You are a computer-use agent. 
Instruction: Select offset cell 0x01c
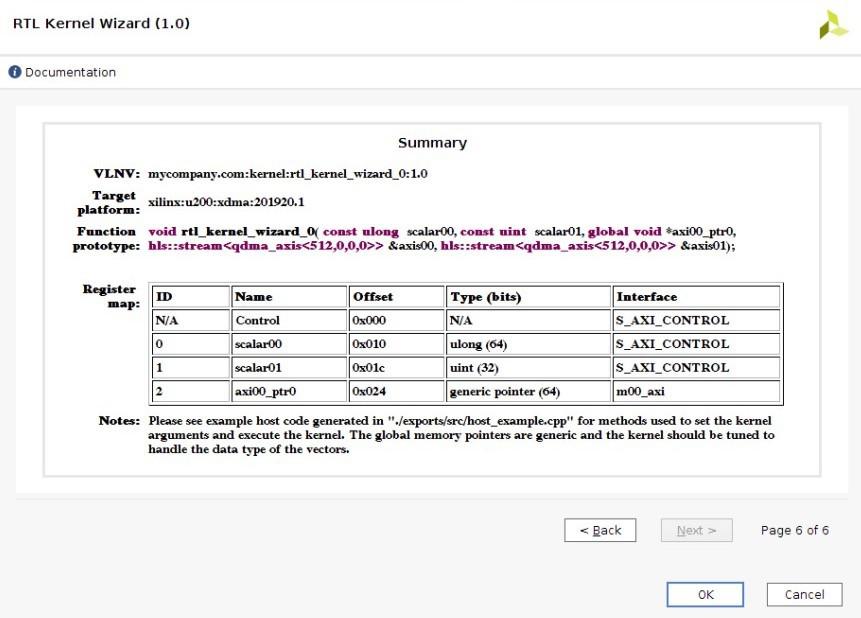coord(396,368)
